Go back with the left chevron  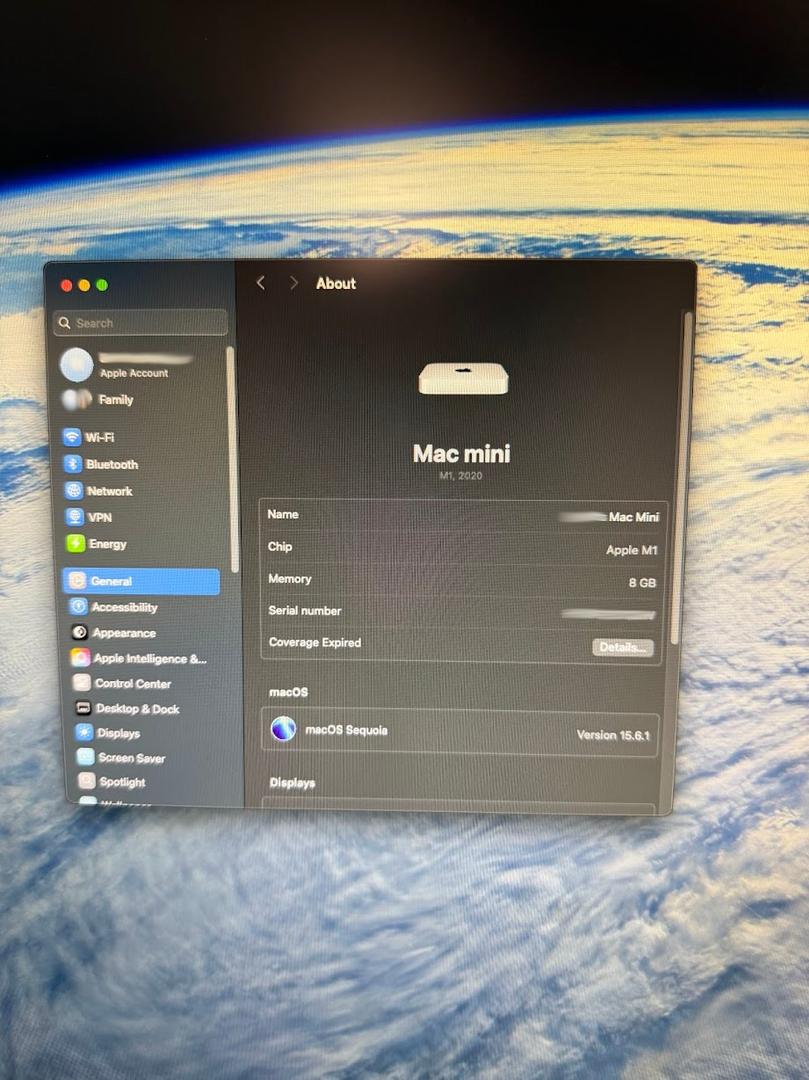pos(261,283)
